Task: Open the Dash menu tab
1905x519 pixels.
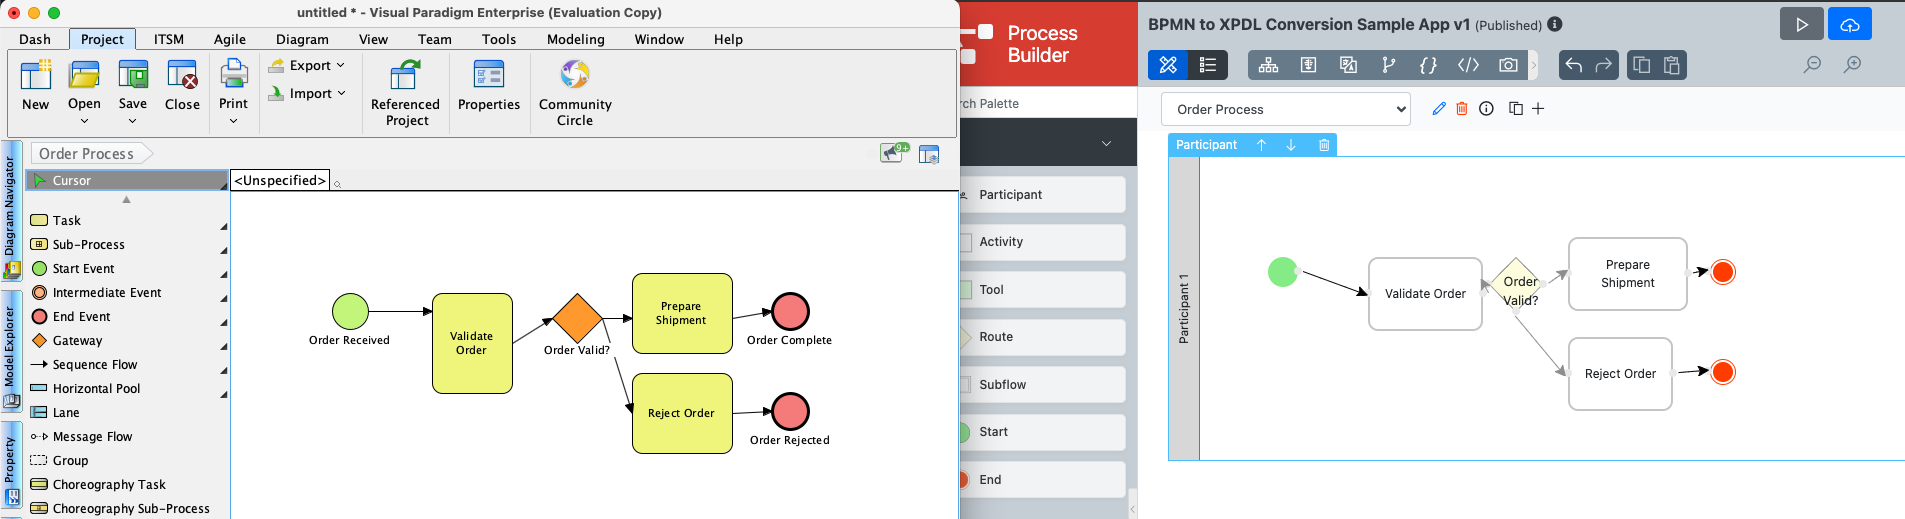Action: (x=35, y=39)
